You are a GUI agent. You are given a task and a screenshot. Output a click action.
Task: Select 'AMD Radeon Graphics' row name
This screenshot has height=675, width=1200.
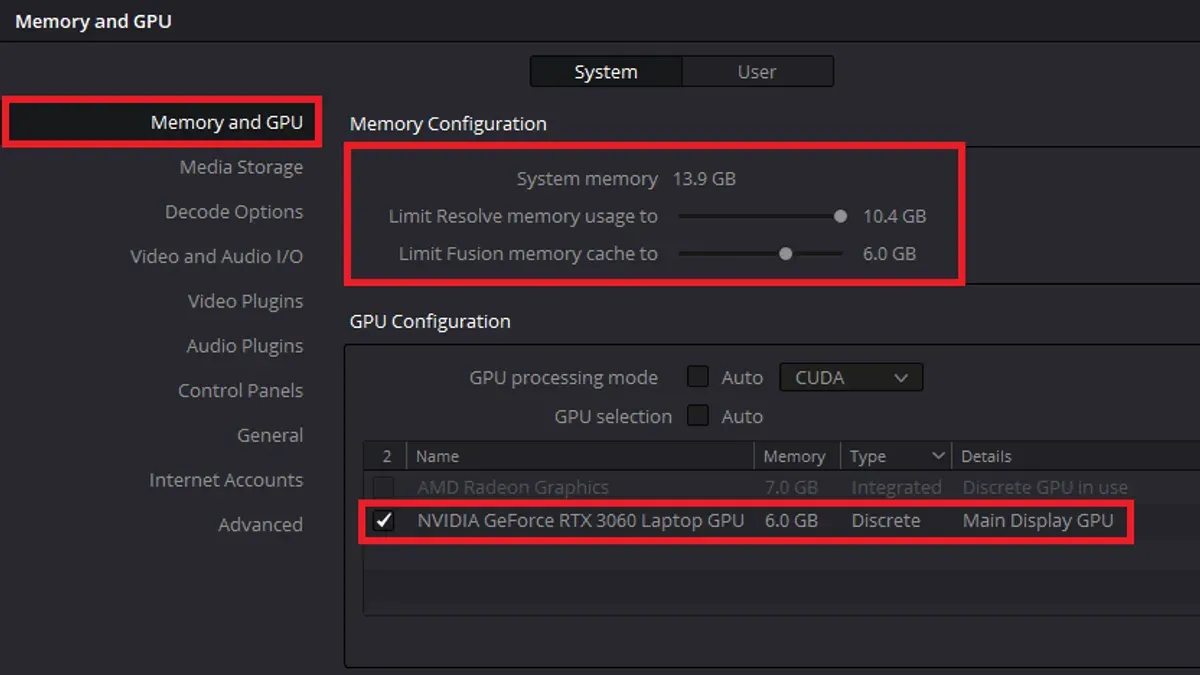513,487
